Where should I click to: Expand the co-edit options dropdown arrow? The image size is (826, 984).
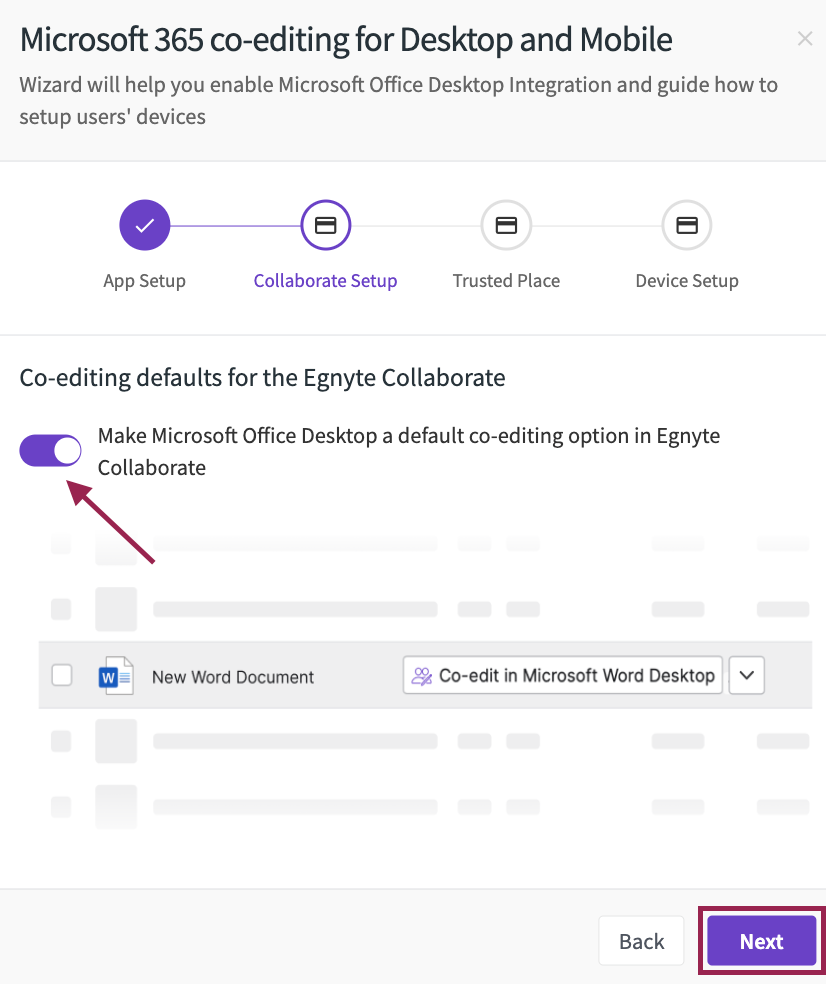coord(746,675)
